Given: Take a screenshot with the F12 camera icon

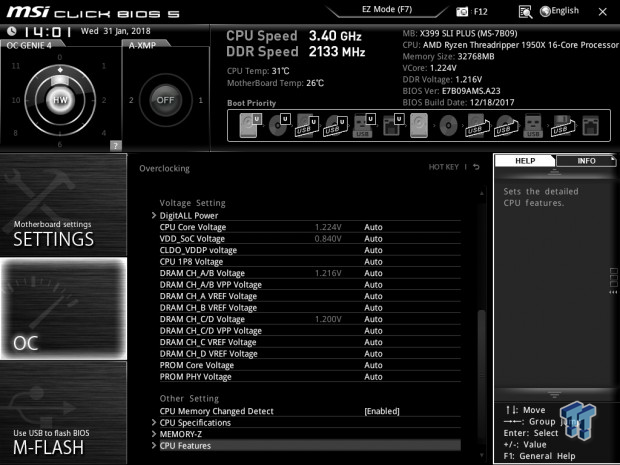Looking at the screenshot, I should click(462, 12).
